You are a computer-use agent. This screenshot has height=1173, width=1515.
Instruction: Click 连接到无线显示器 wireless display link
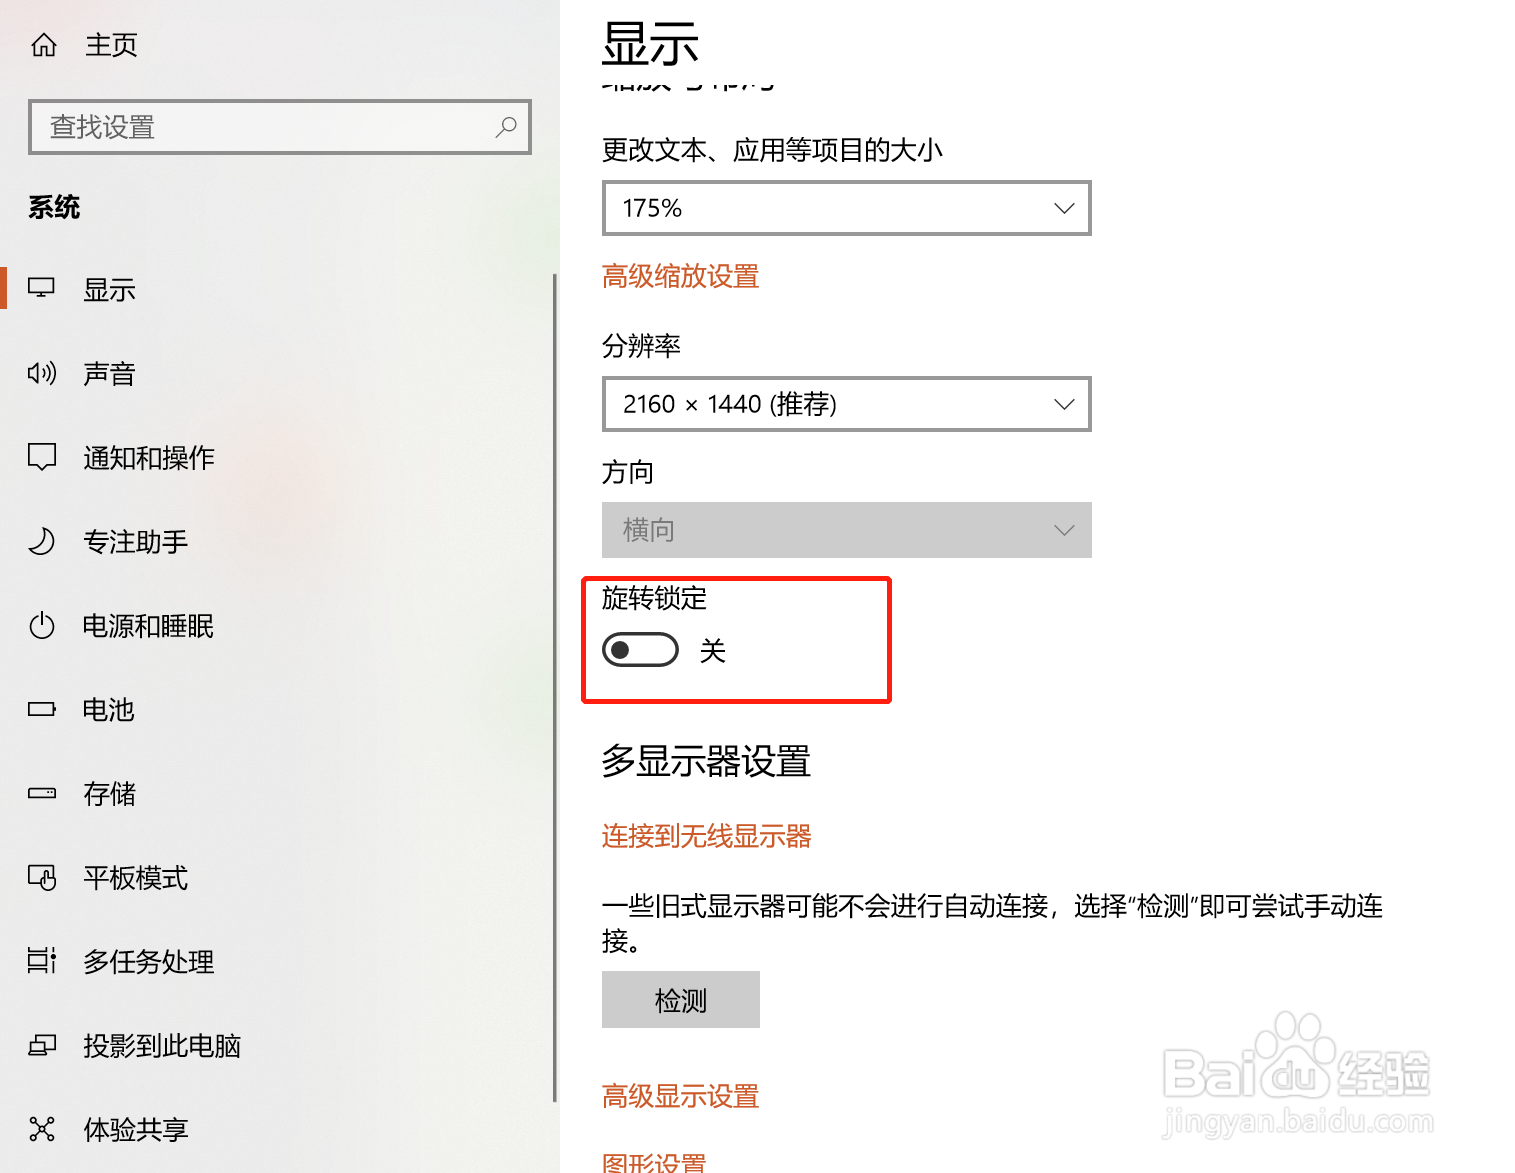(x=706, y=836)
